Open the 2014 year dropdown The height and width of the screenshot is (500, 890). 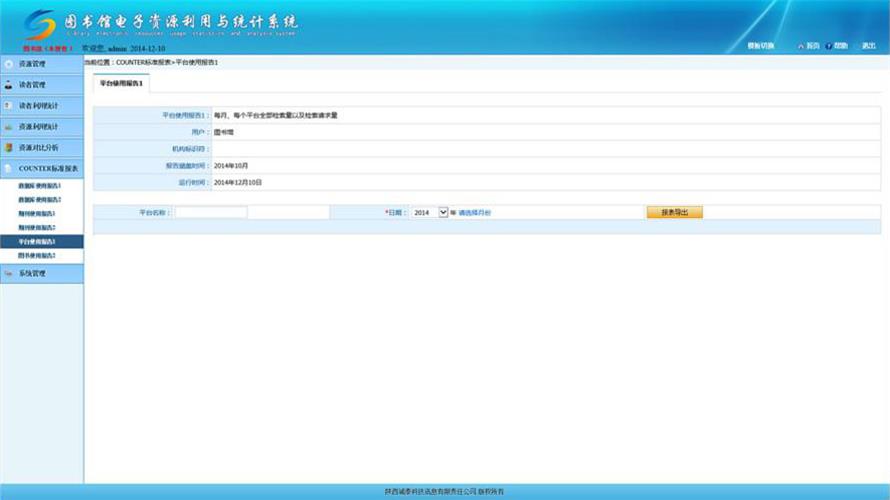tap(443, 213)
